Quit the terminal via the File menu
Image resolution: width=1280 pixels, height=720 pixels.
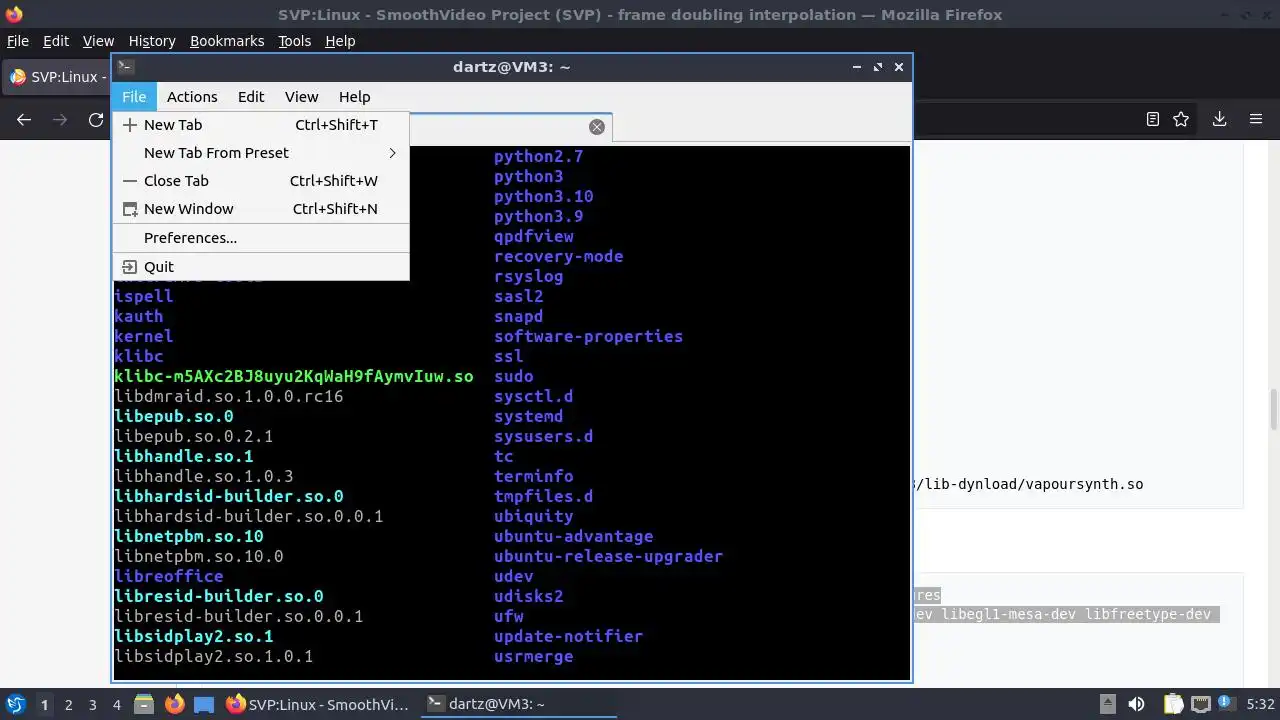(x=260, y=267)
